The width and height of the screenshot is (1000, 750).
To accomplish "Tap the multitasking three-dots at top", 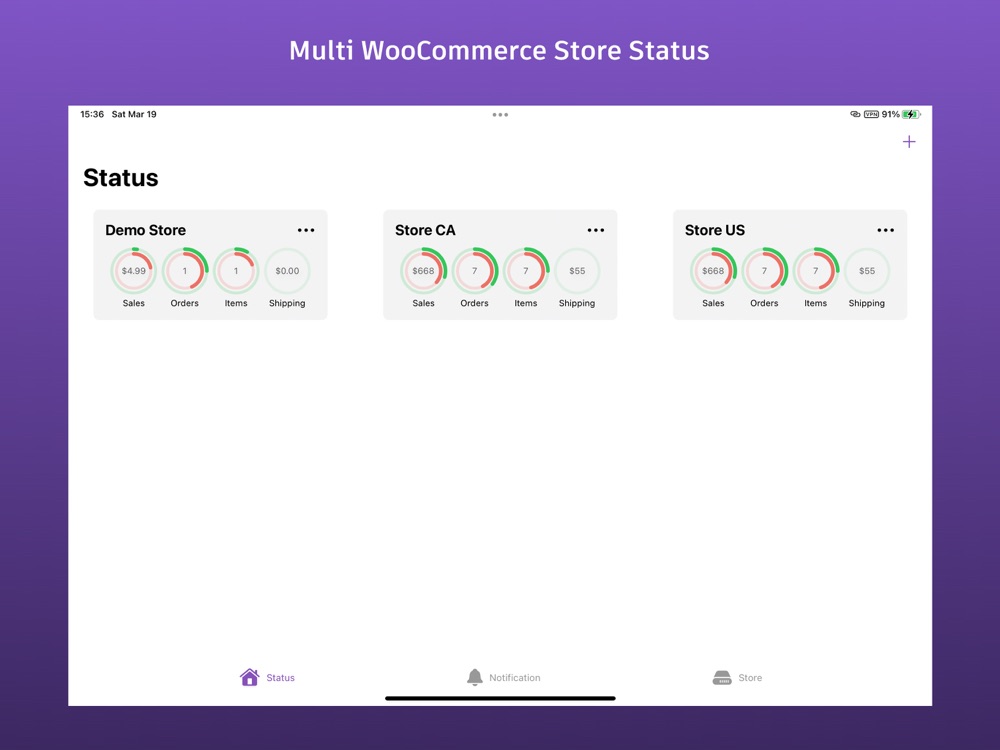I will coord(500,115).
